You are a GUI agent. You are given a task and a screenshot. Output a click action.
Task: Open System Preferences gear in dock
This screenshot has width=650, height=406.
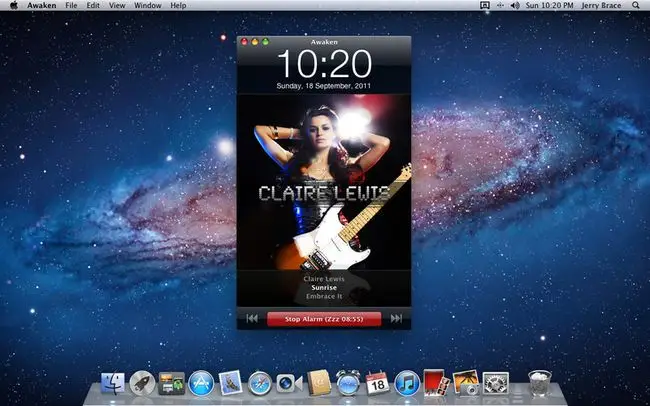click(x=495, y=383)
